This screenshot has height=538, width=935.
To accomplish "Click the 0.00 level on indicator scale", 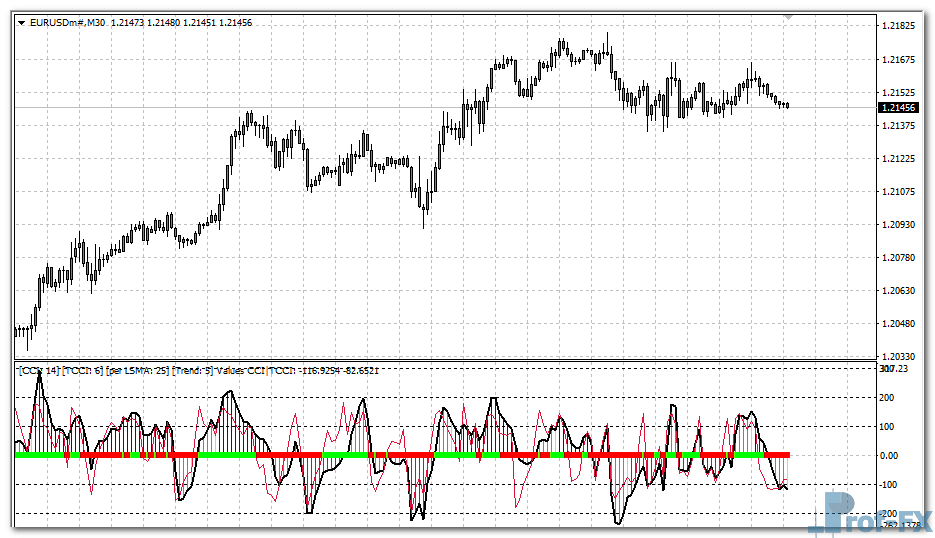I will point(889,456).
